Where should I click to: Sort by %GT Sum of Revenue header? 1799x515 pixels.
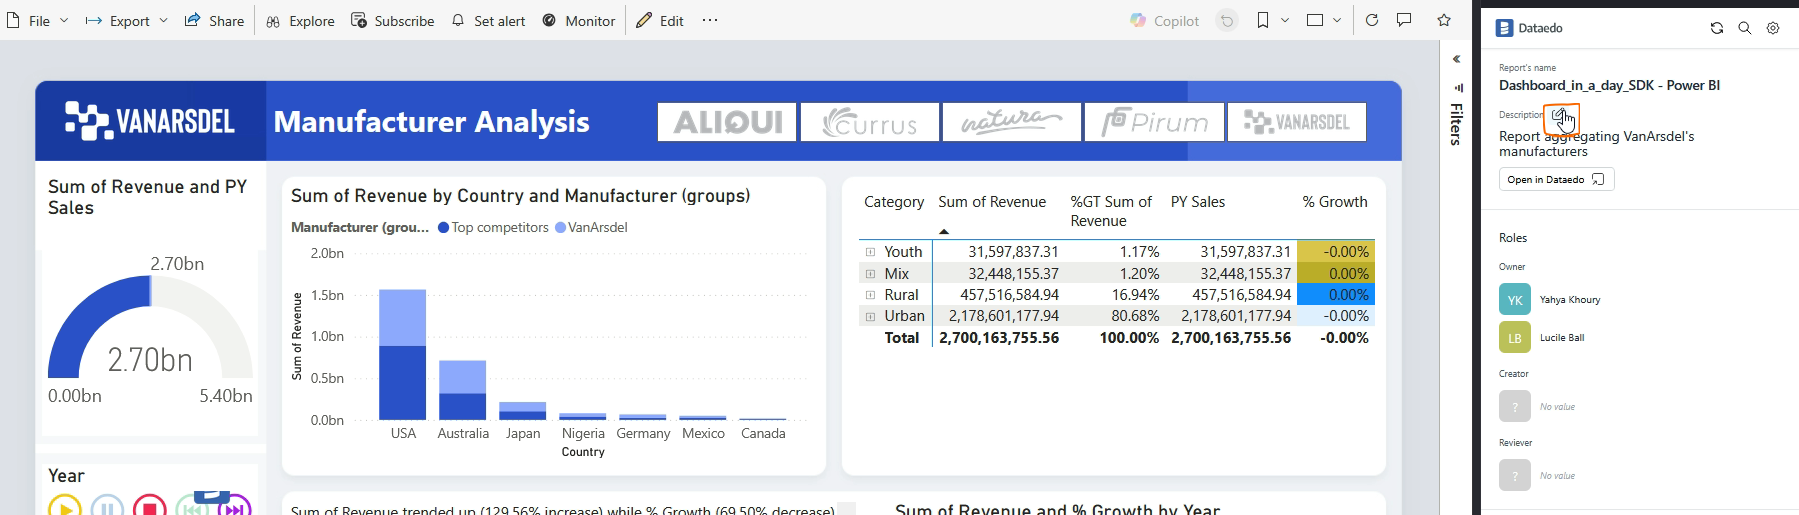pos(1111,211)
